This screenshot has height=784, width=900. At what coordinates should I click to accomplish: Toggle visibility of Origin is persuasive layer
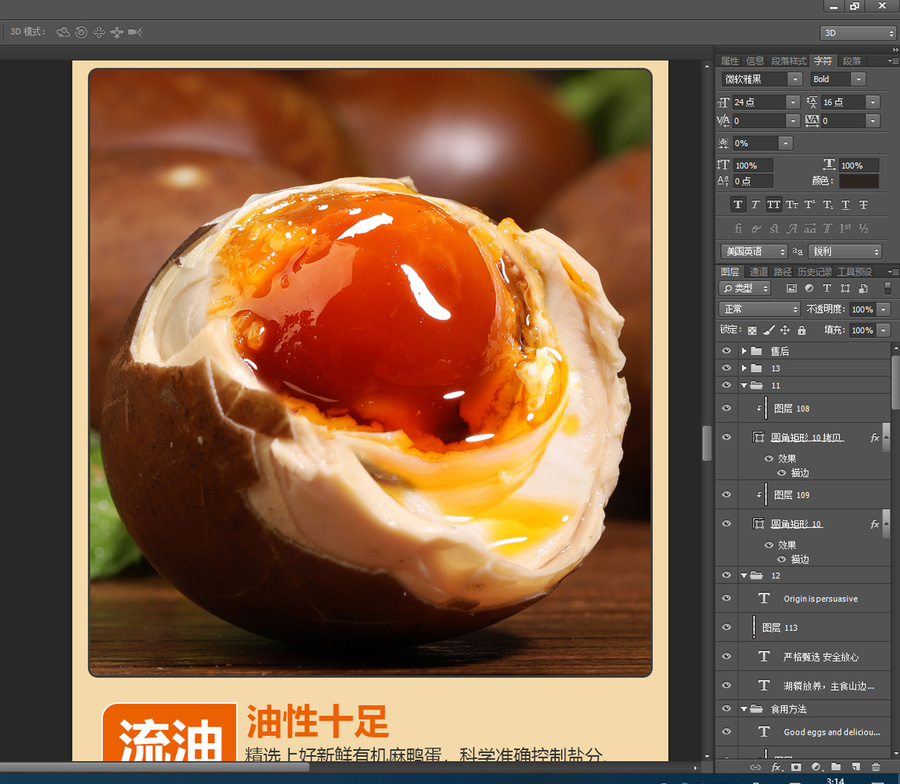click(x=726, y=598)
